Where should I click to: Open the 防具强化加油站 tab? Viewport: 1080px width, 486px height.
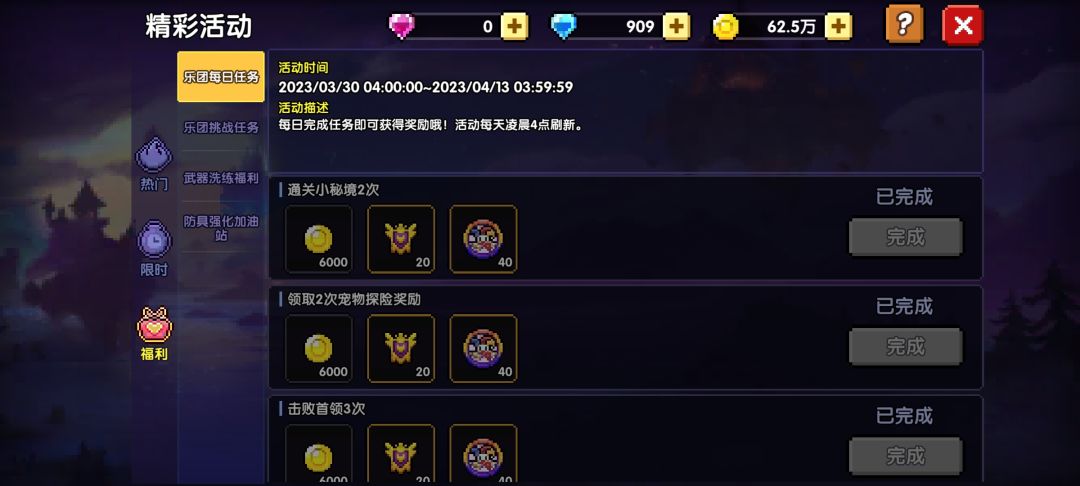point(221,229)
